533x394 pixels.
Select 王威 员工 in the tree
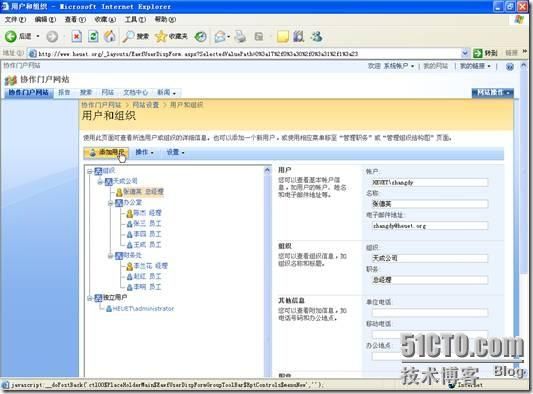pyautogui.click(x=147, y=245)
